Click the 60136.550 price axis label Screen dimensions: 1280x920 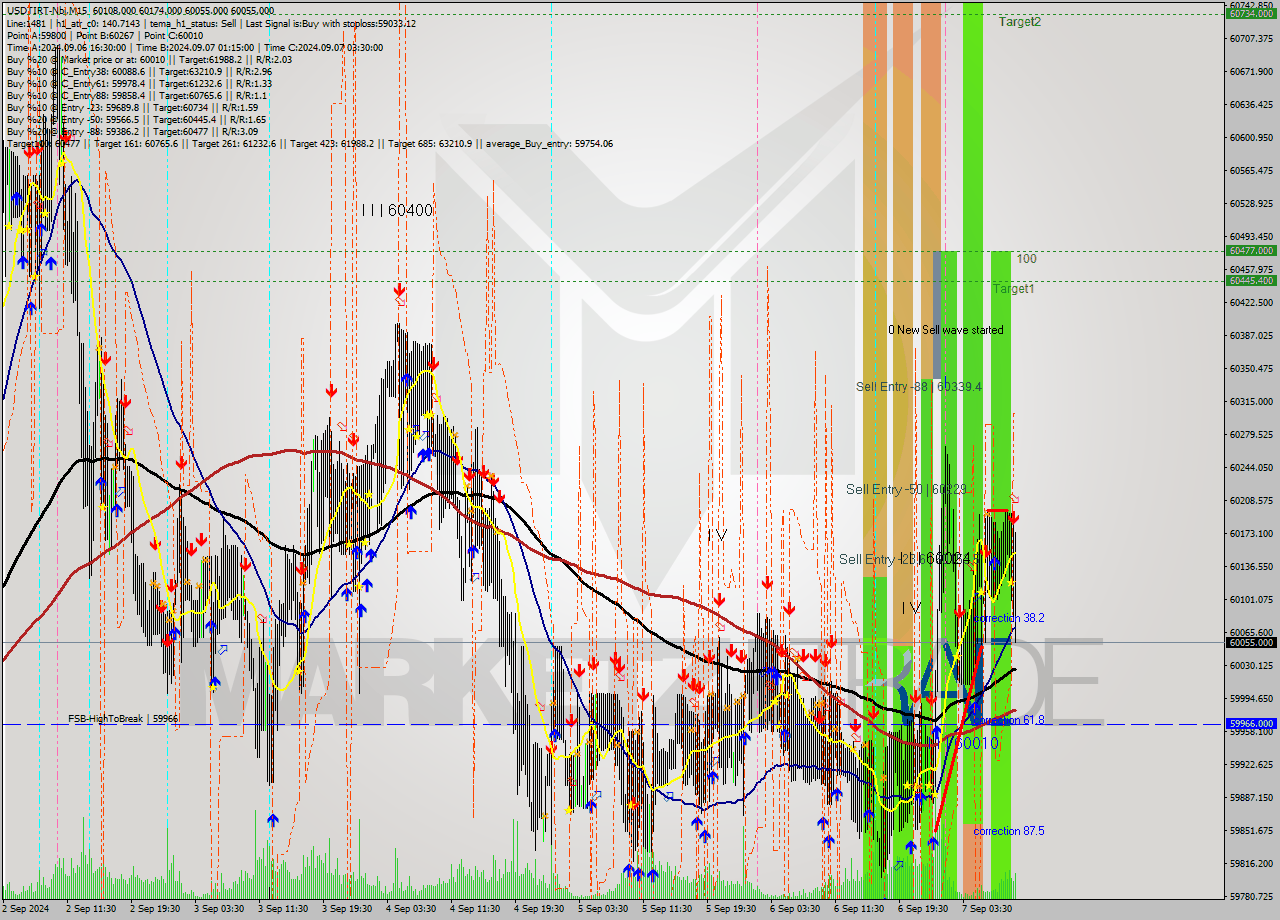[x=1253, y=566]
